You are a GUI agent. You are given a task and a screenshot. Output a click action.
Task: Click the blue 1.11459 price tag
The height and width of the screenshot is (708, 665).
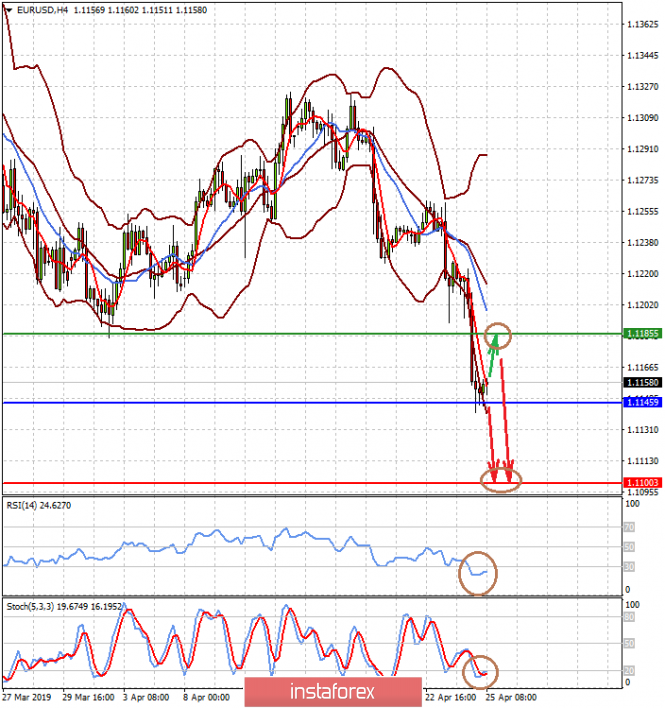pos(640,402)
